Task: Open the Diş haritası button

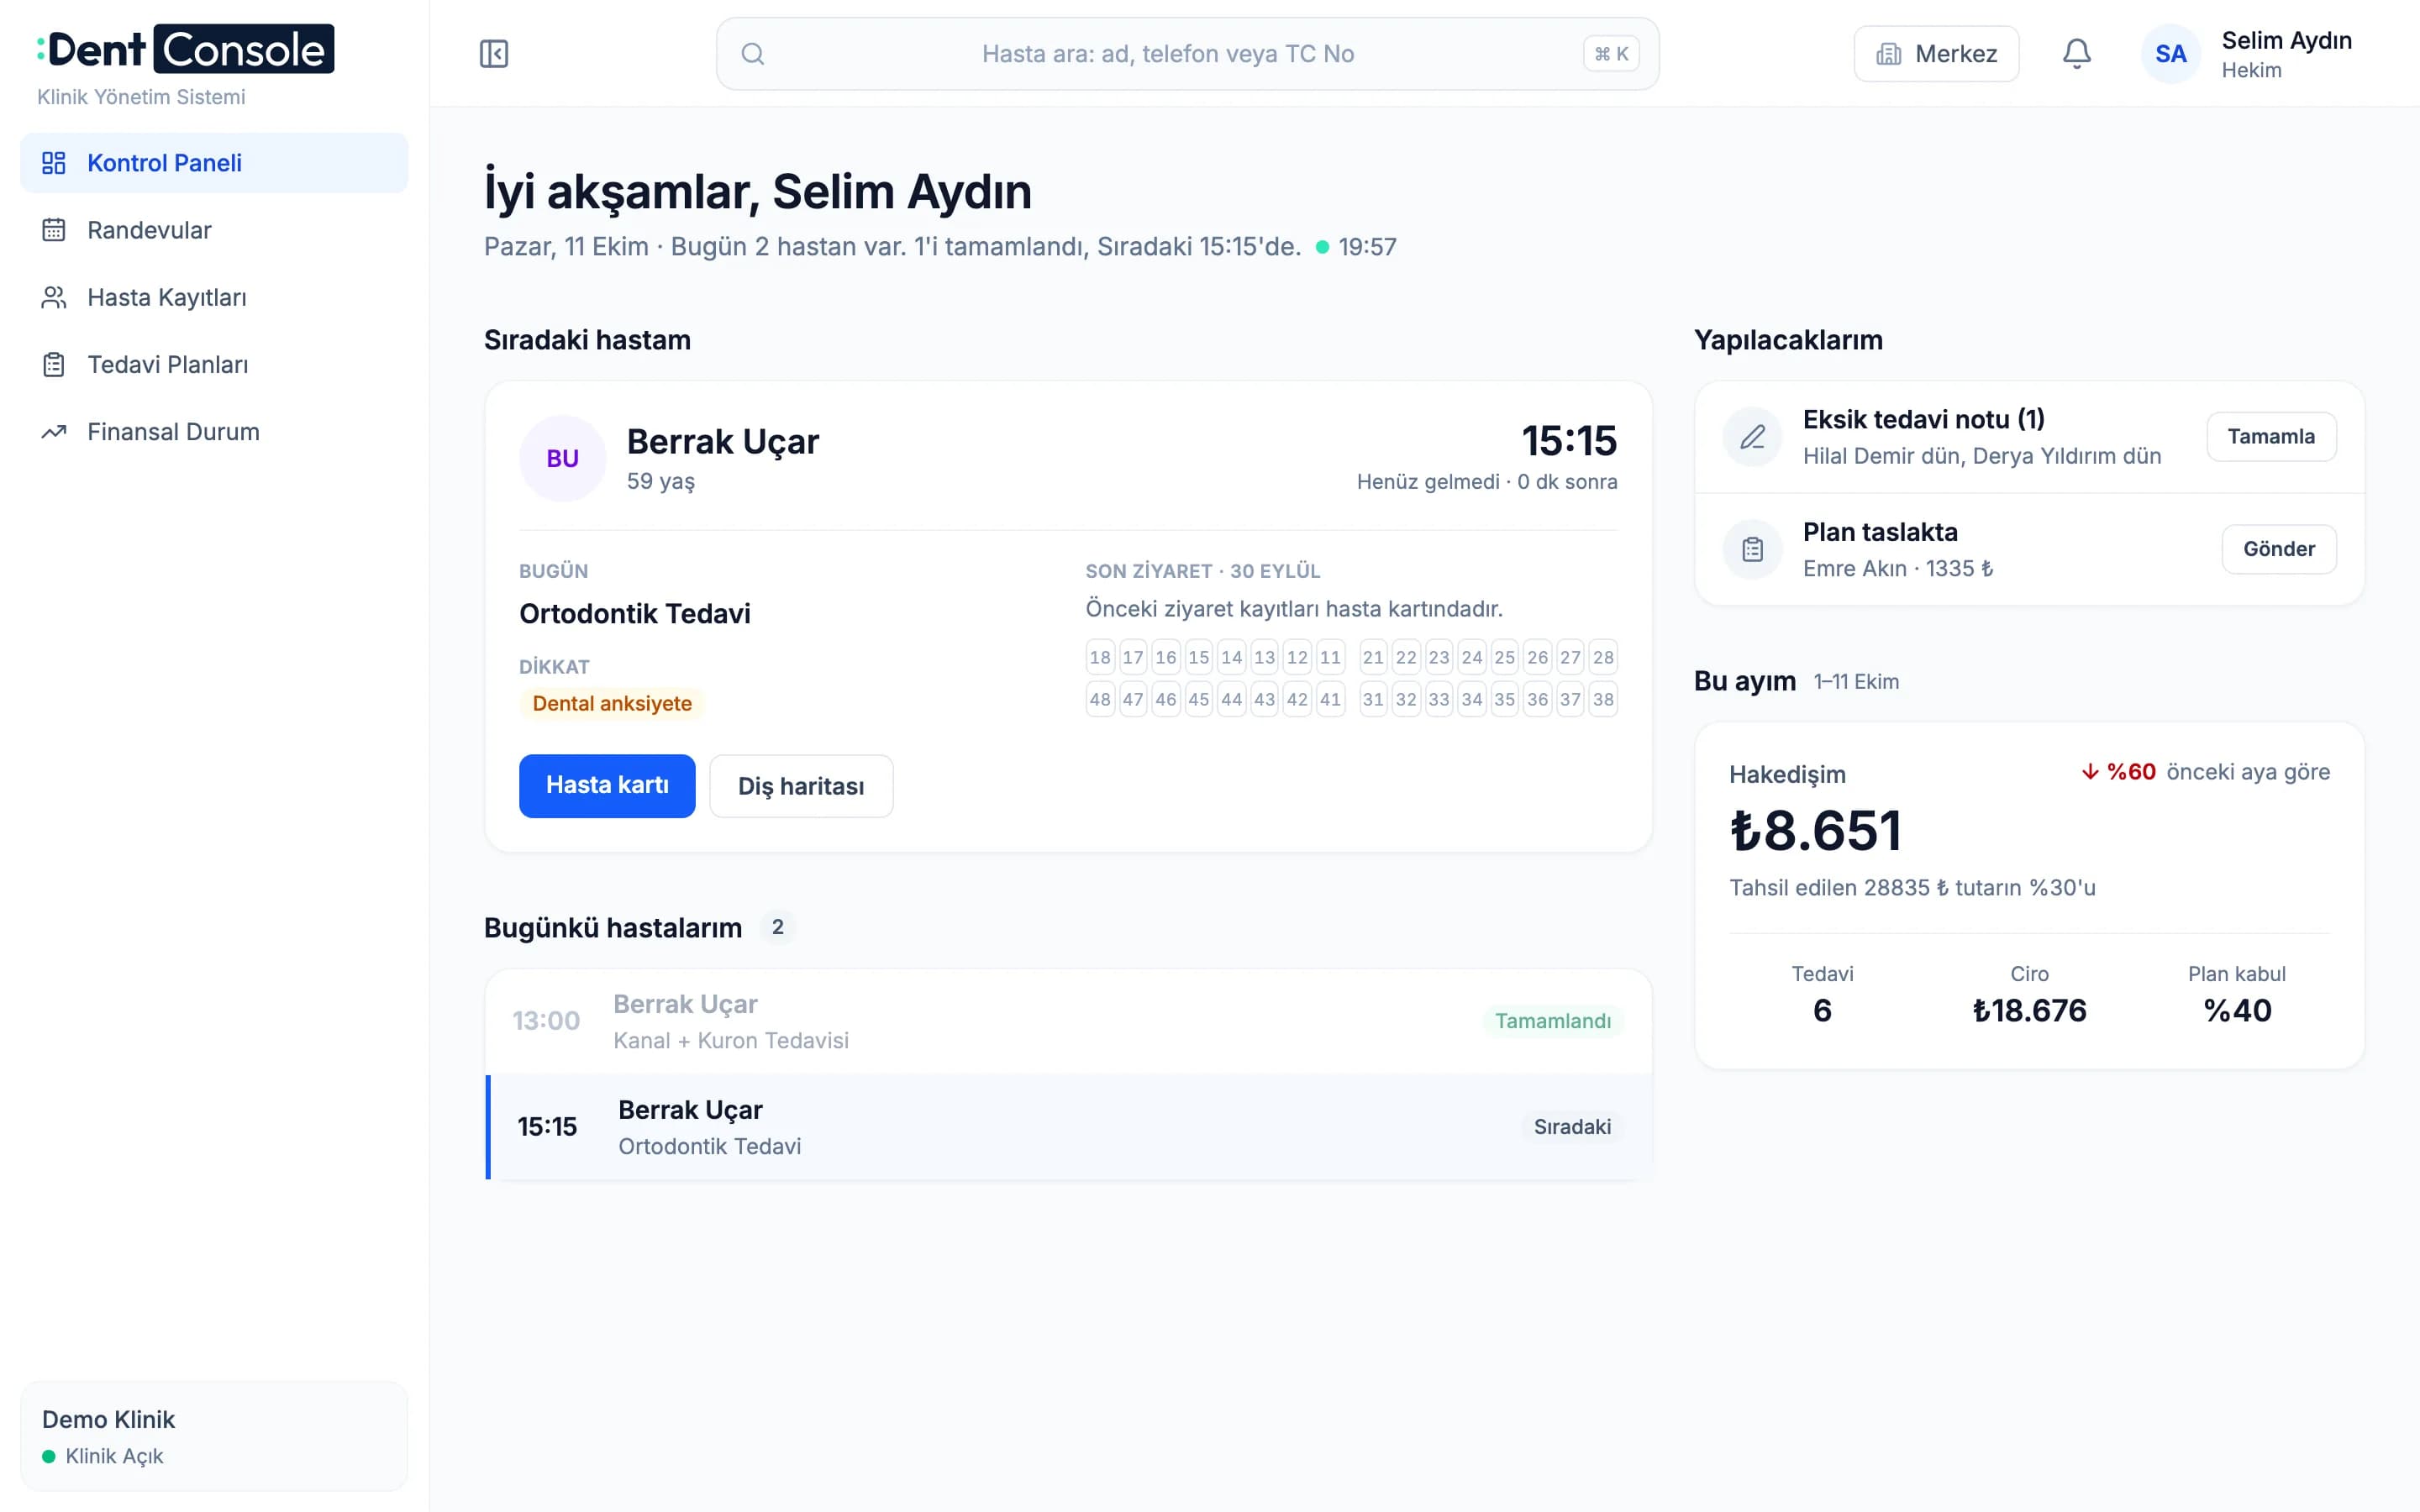Action: pos(801,786)
